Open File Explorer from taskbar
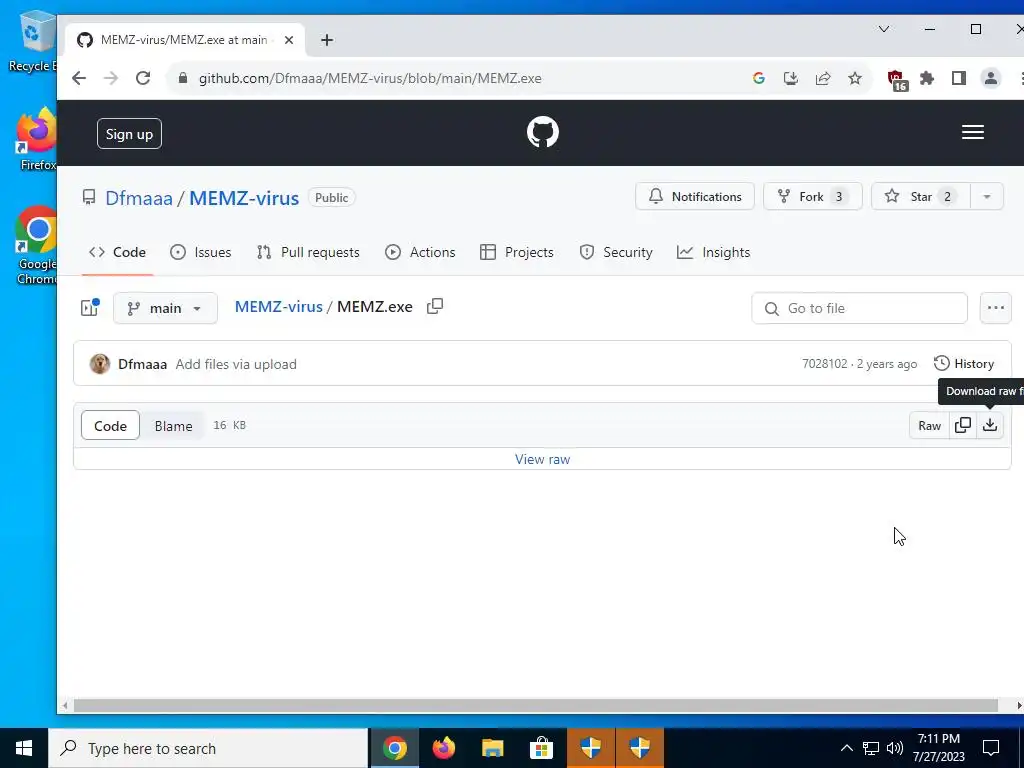This screenshot has height=768, width=1024. (x=492, y=748)
